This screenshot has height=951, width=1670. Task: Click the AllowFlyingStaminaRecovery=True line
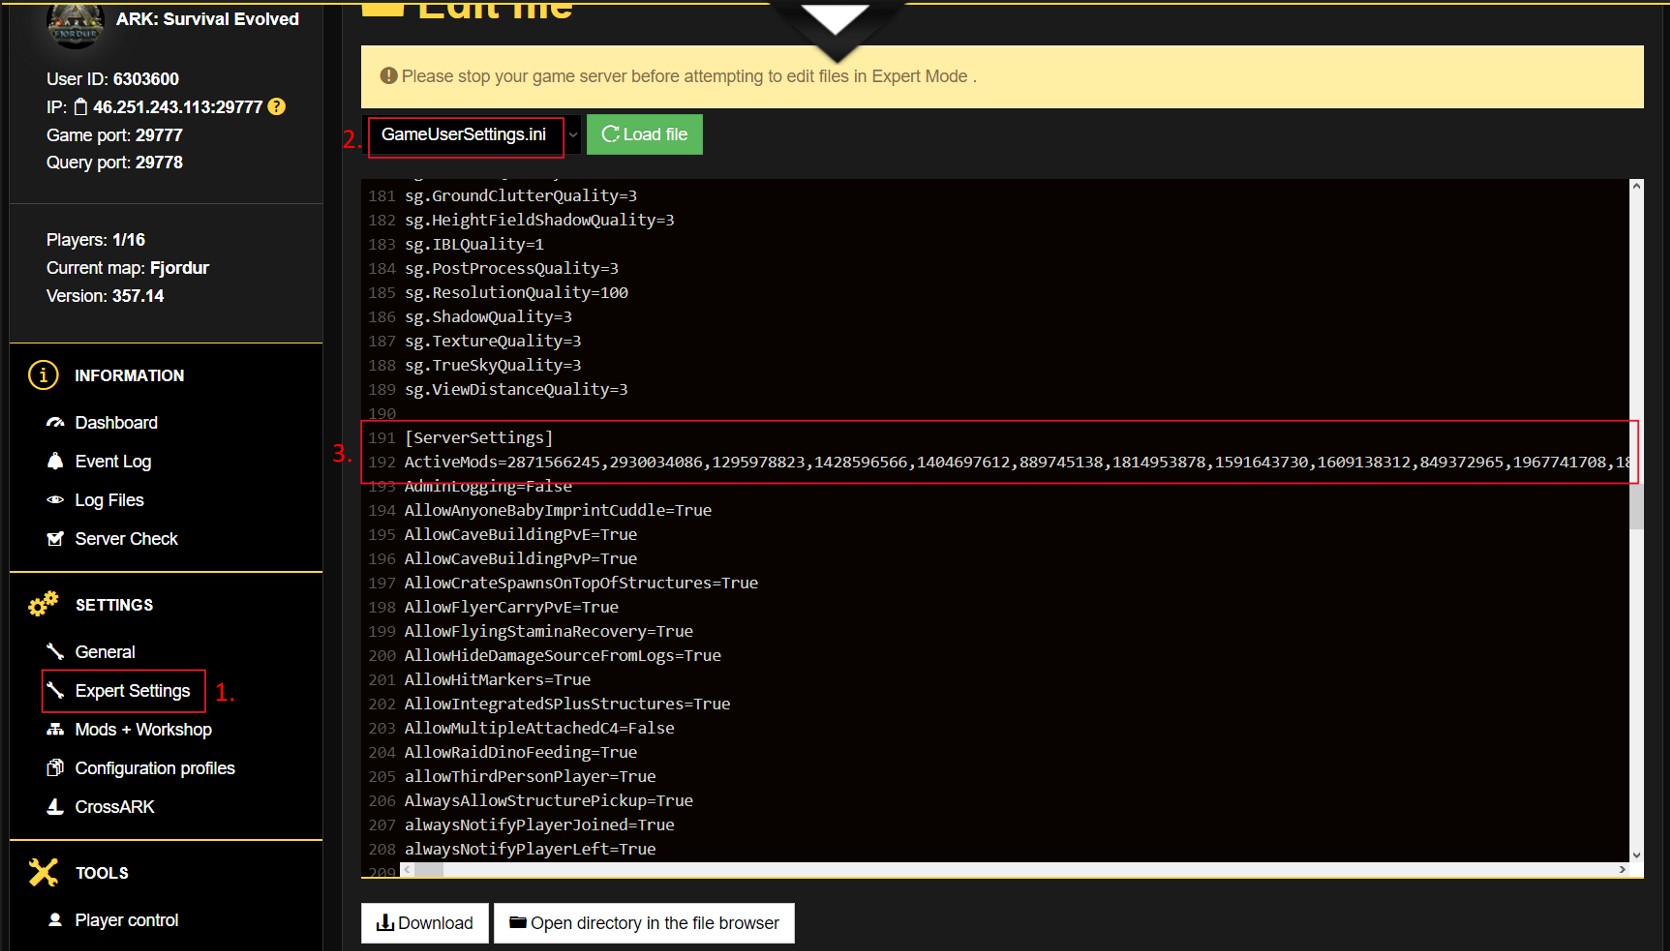tap(549, 632)
